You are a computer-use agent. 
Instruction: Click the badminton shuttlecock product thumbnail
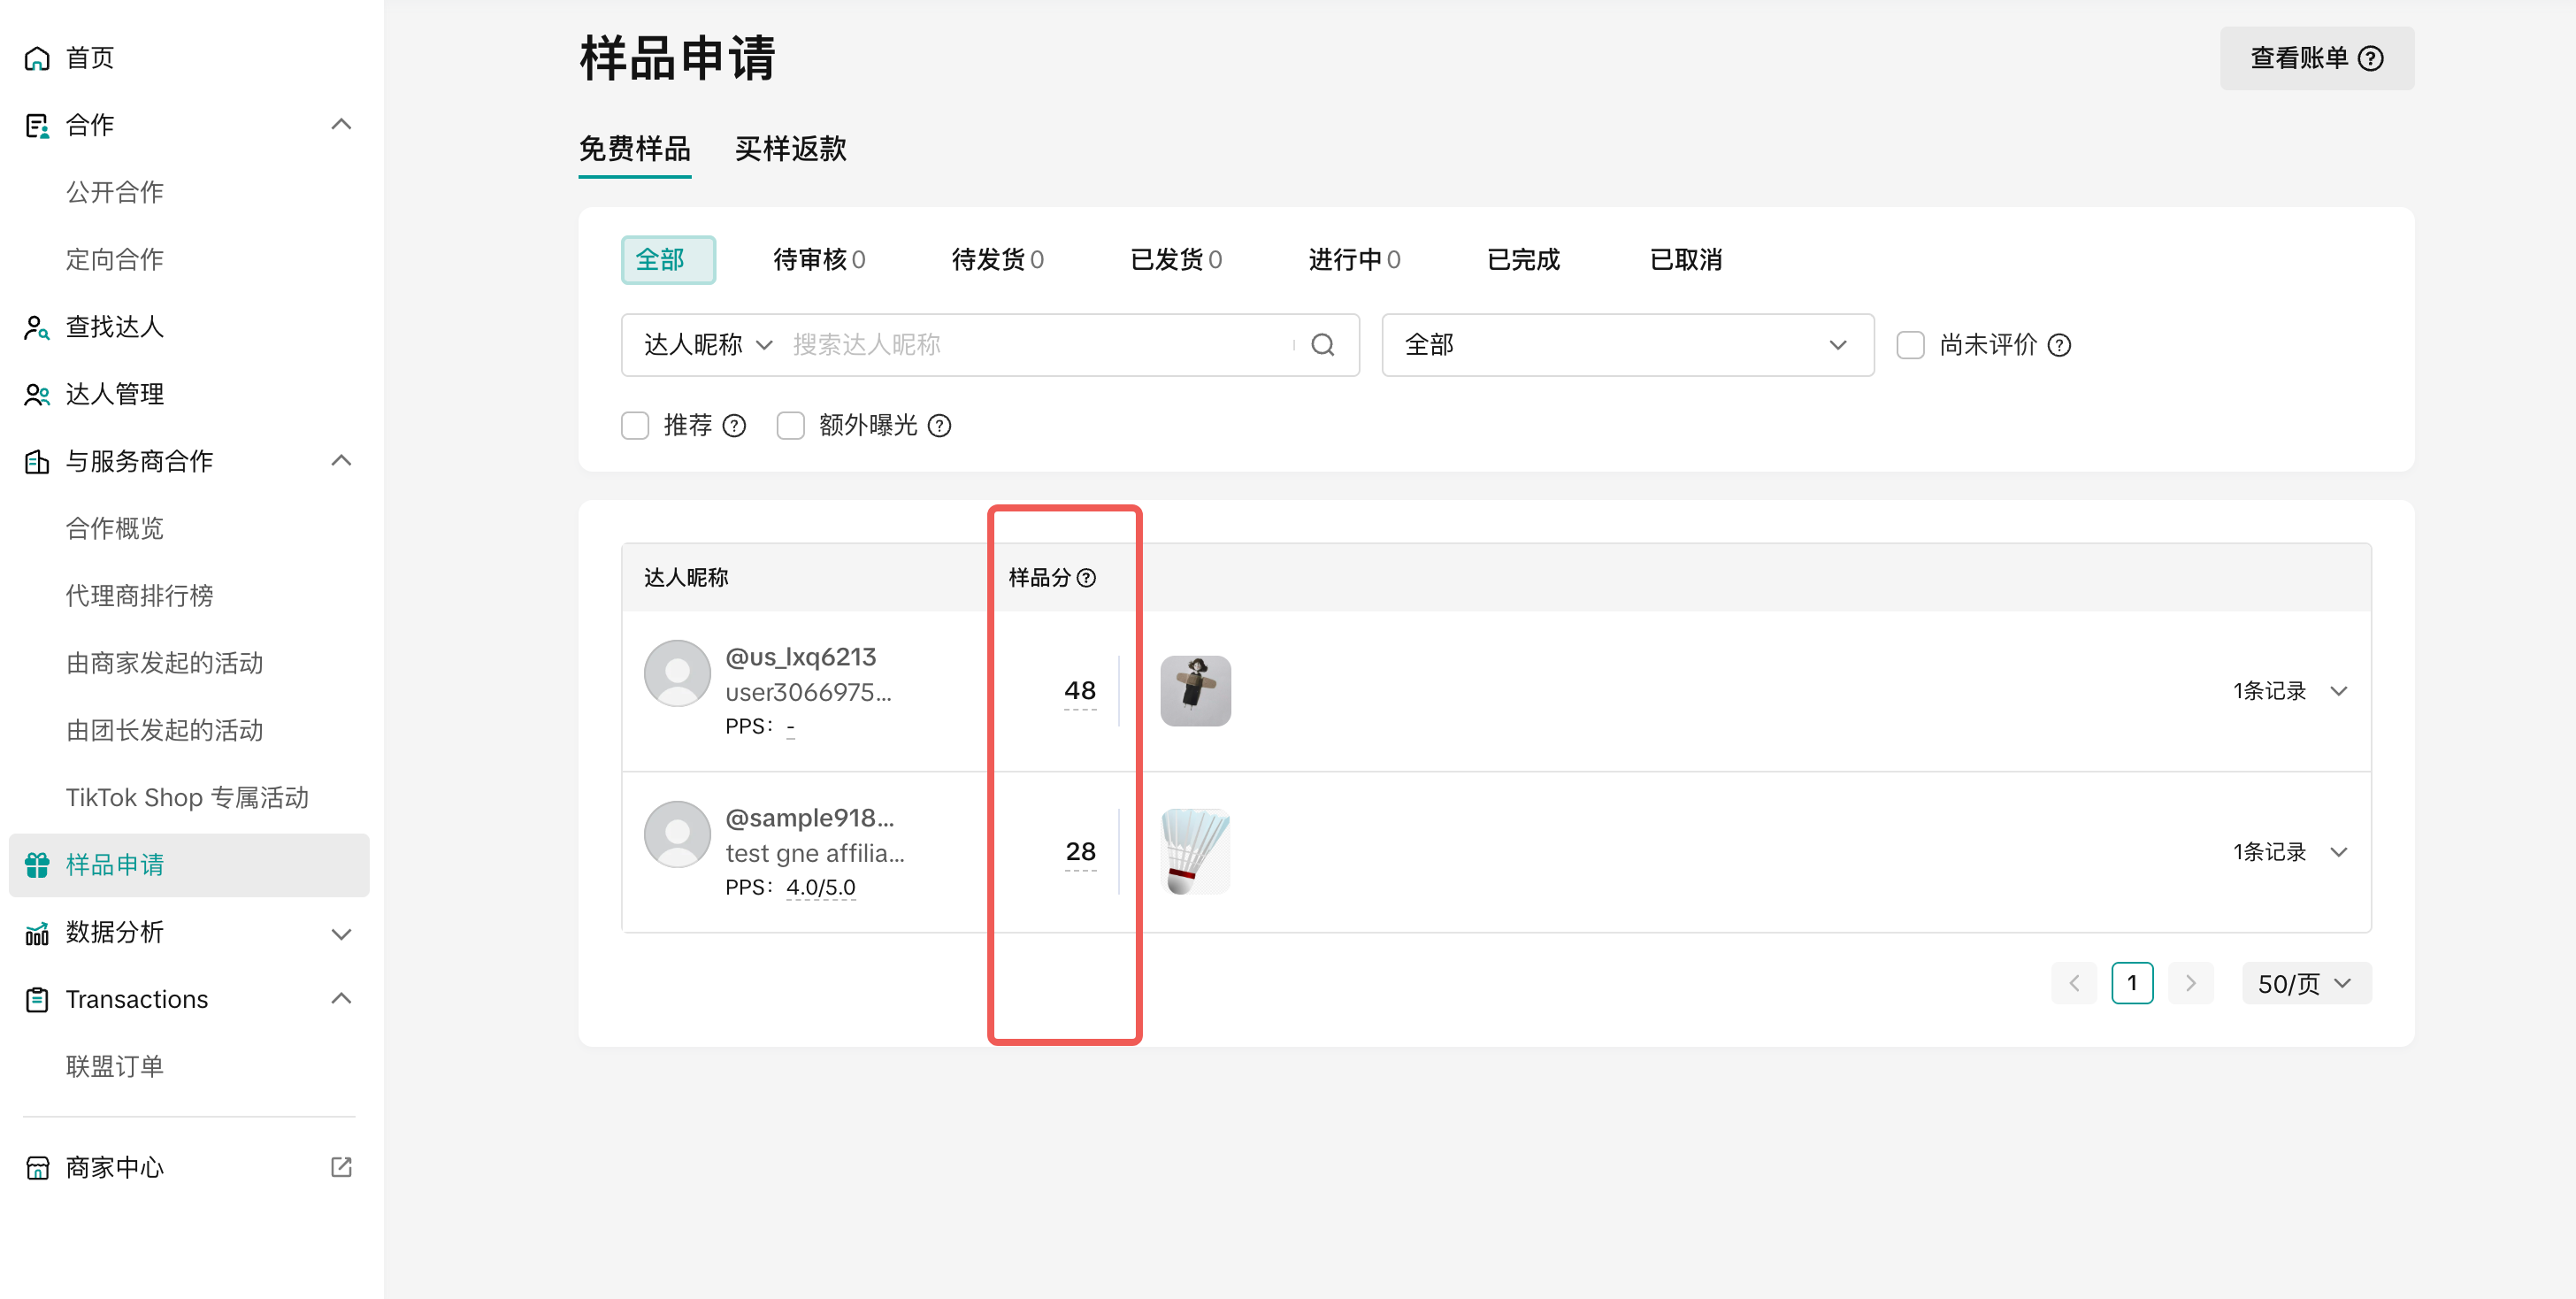click(1195, 852)
